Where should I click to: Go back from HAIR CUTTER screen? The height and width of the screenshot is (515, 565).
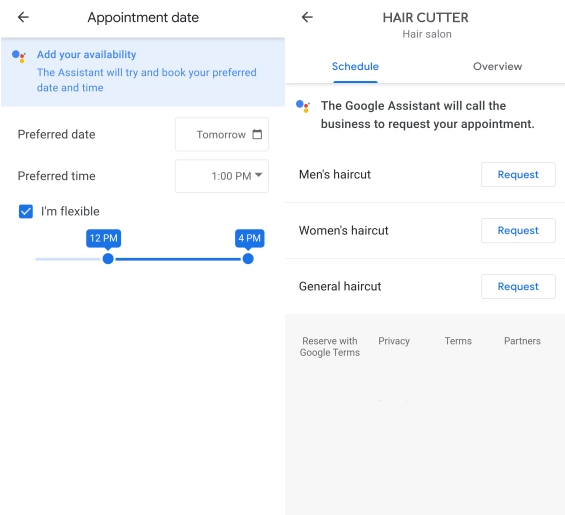tap(307, 17)
